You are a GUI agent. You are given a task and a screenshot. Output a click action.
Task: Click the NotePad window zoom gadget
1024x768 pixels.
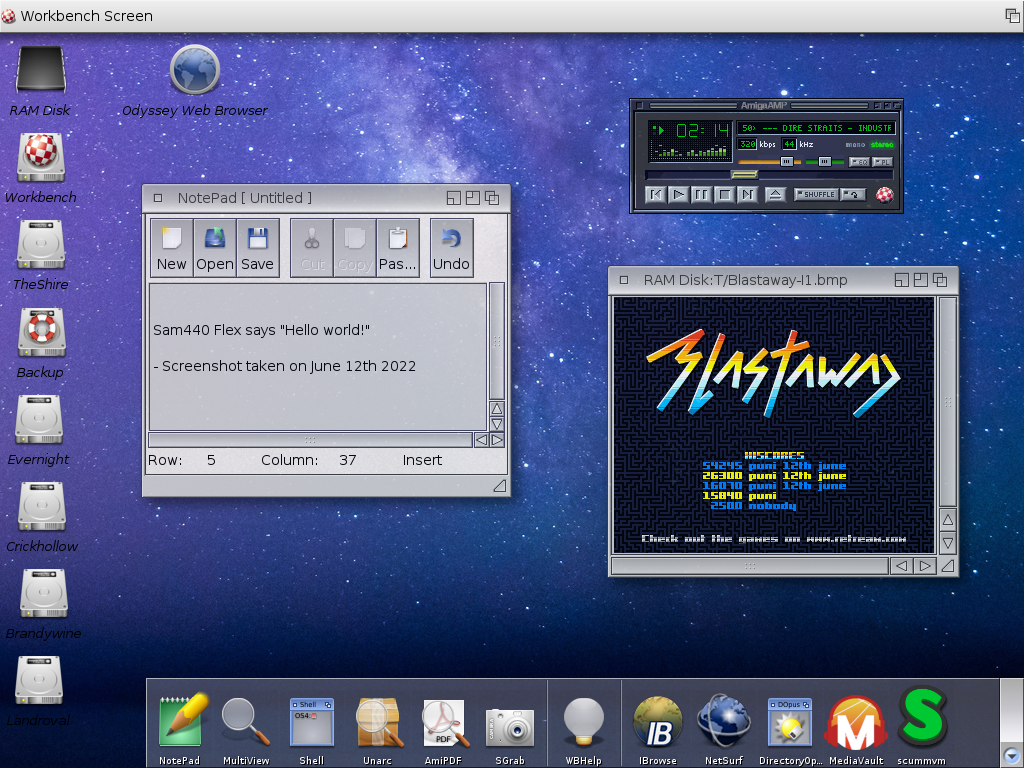click(473, 198)
